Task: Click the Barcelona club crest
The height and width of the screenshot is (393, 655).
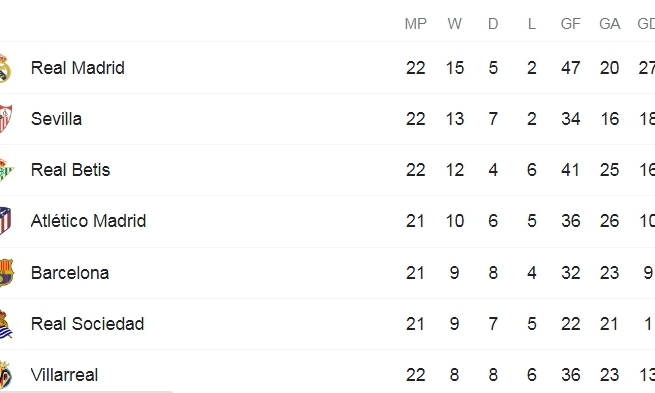Action: 6,273
